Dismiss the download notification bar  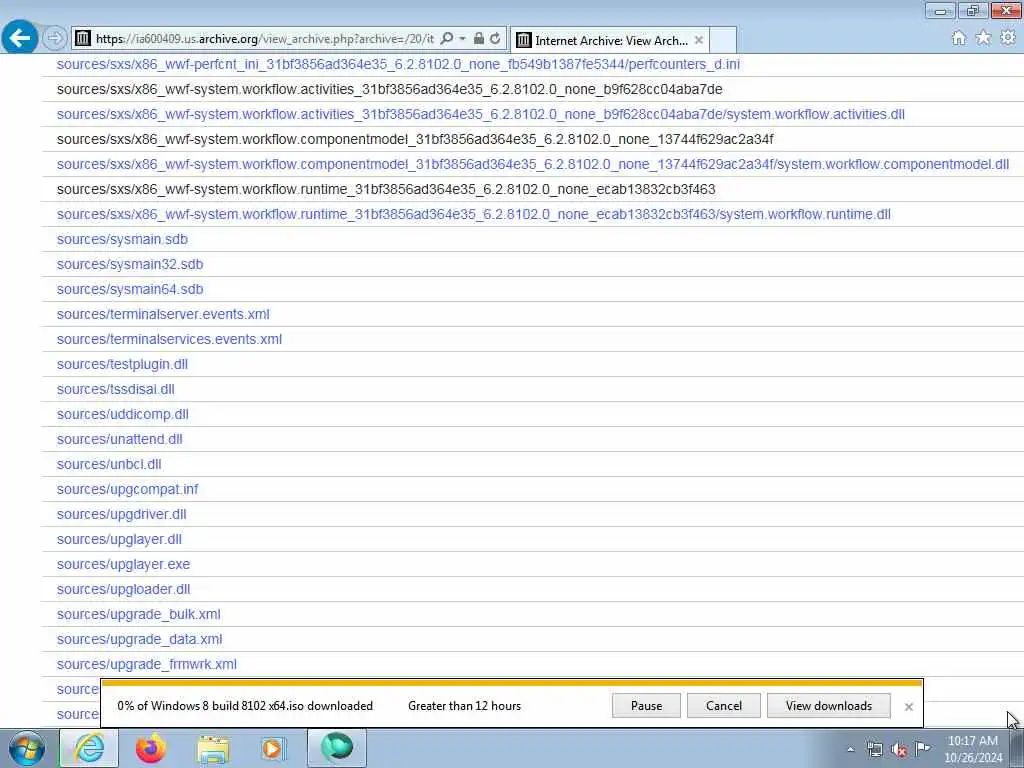click(908, 707)
